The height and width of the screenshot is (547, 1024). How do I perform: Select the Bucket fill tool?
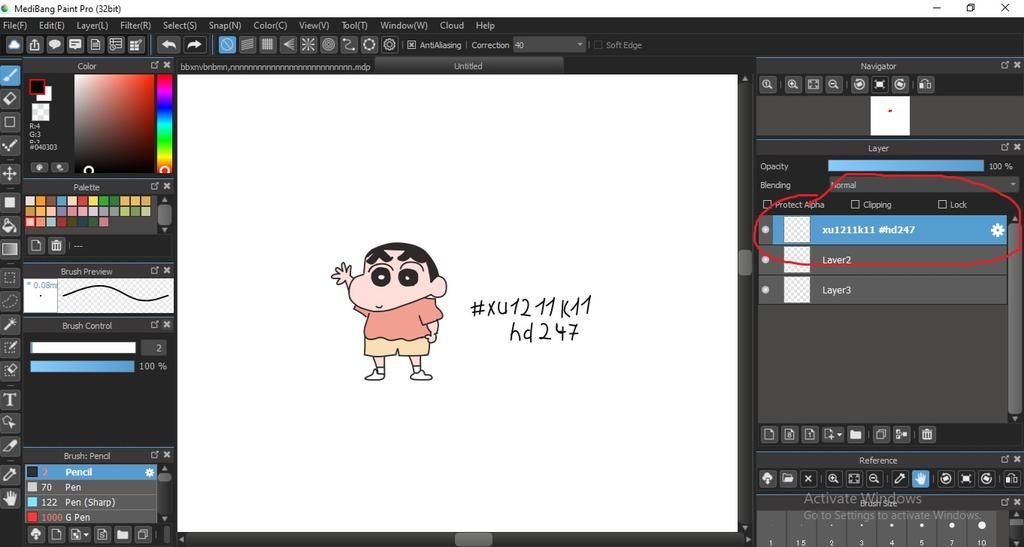(x=10, y=226)
